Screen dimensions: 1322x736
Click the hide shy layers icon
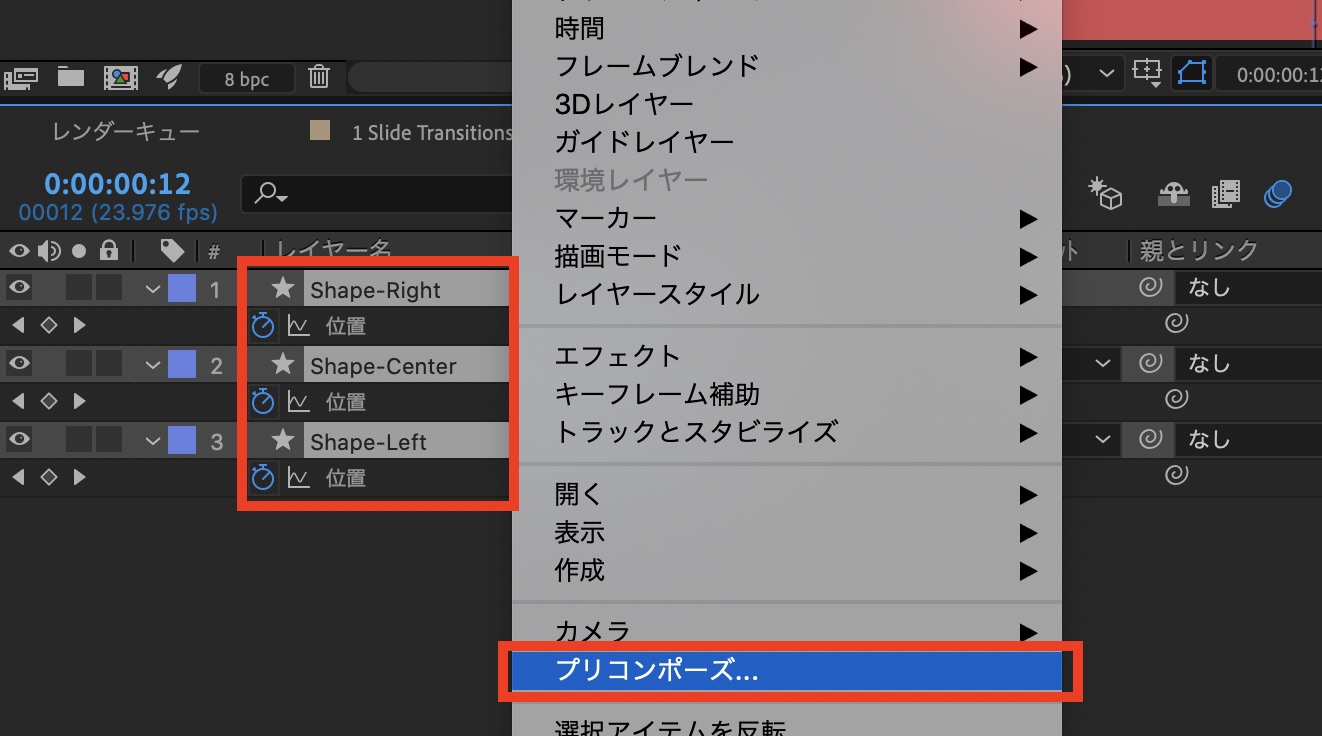tap(1174, 193)
